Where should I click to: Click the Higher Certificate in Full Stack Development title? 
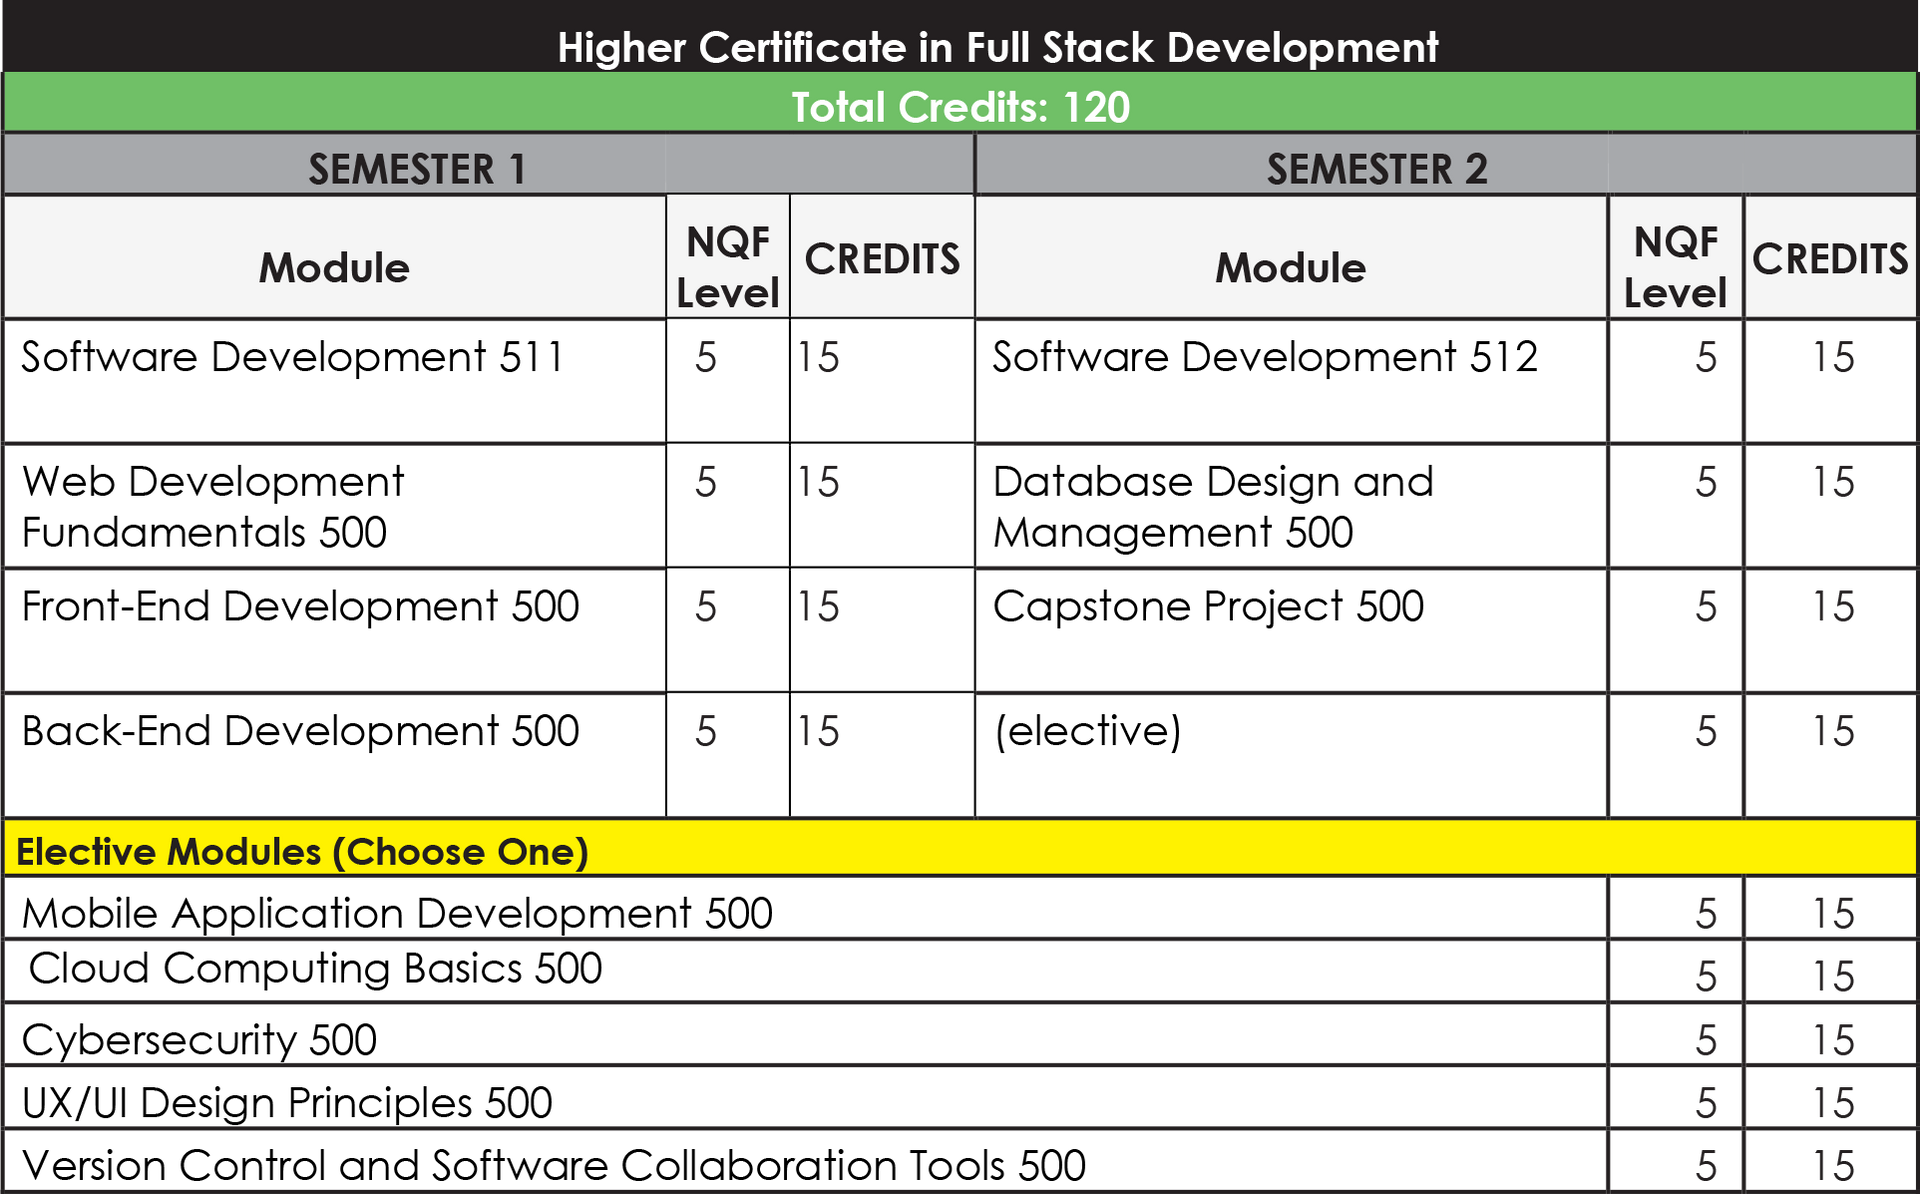(x=997, y=47)
